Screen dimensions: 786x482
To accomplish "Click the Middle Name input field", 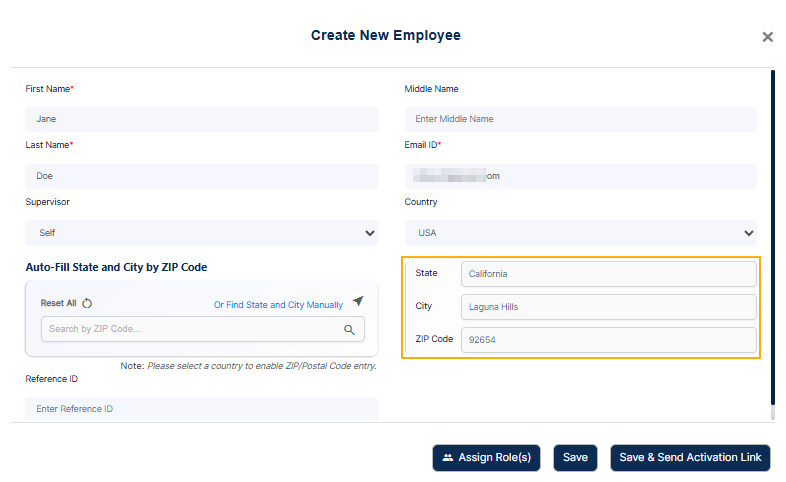I will coord(580,119).
